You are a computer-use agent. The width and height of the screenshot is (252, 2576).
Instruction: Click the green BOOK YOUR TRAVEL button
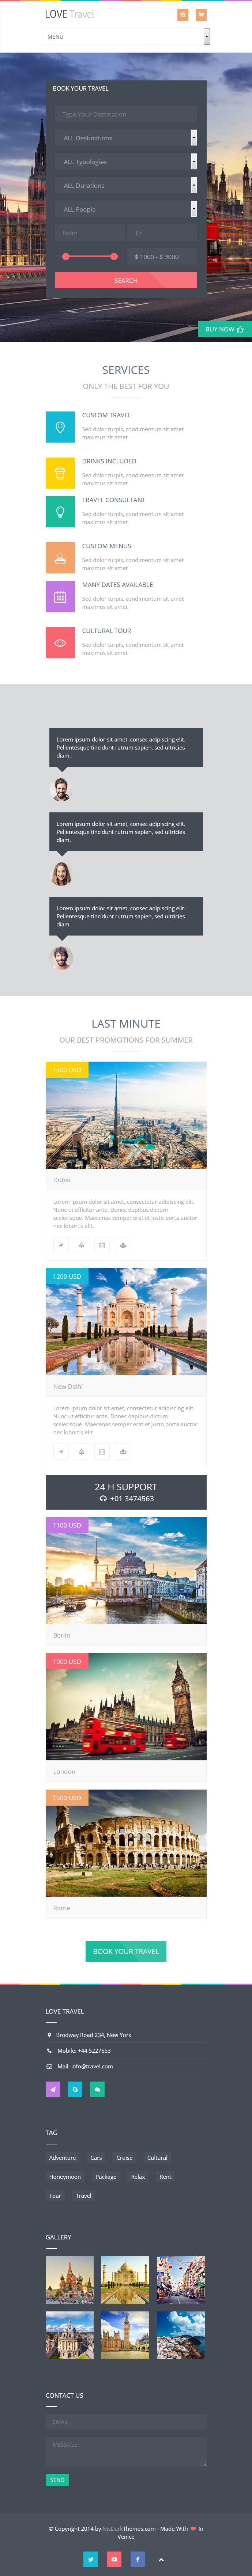(126, 1951)
